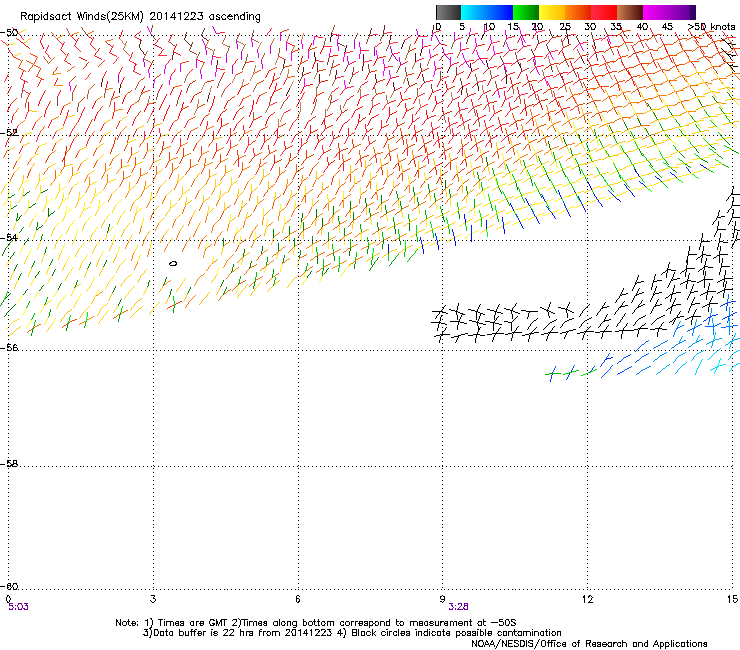The height and width of the screenshot is (650, 740).
Task: Click the 'Times are GMT' note line
Action: tap(315, 623)
